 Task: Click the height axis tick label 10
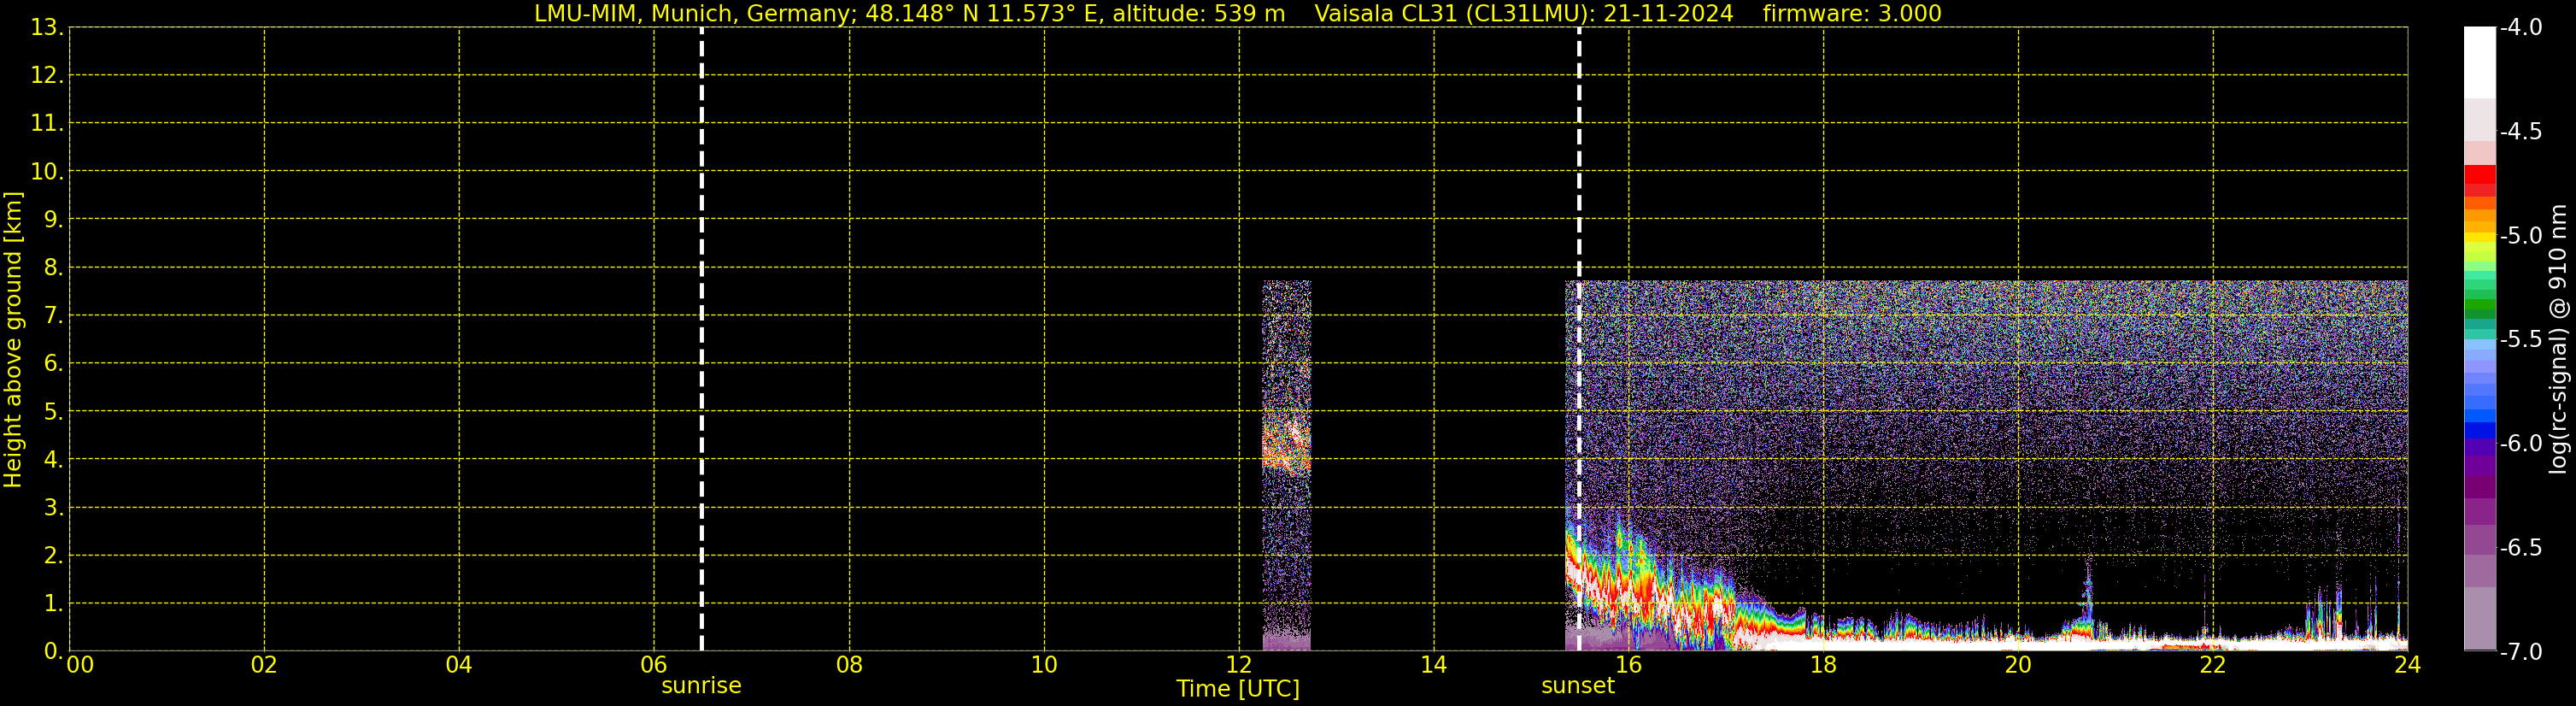[46, 172]
